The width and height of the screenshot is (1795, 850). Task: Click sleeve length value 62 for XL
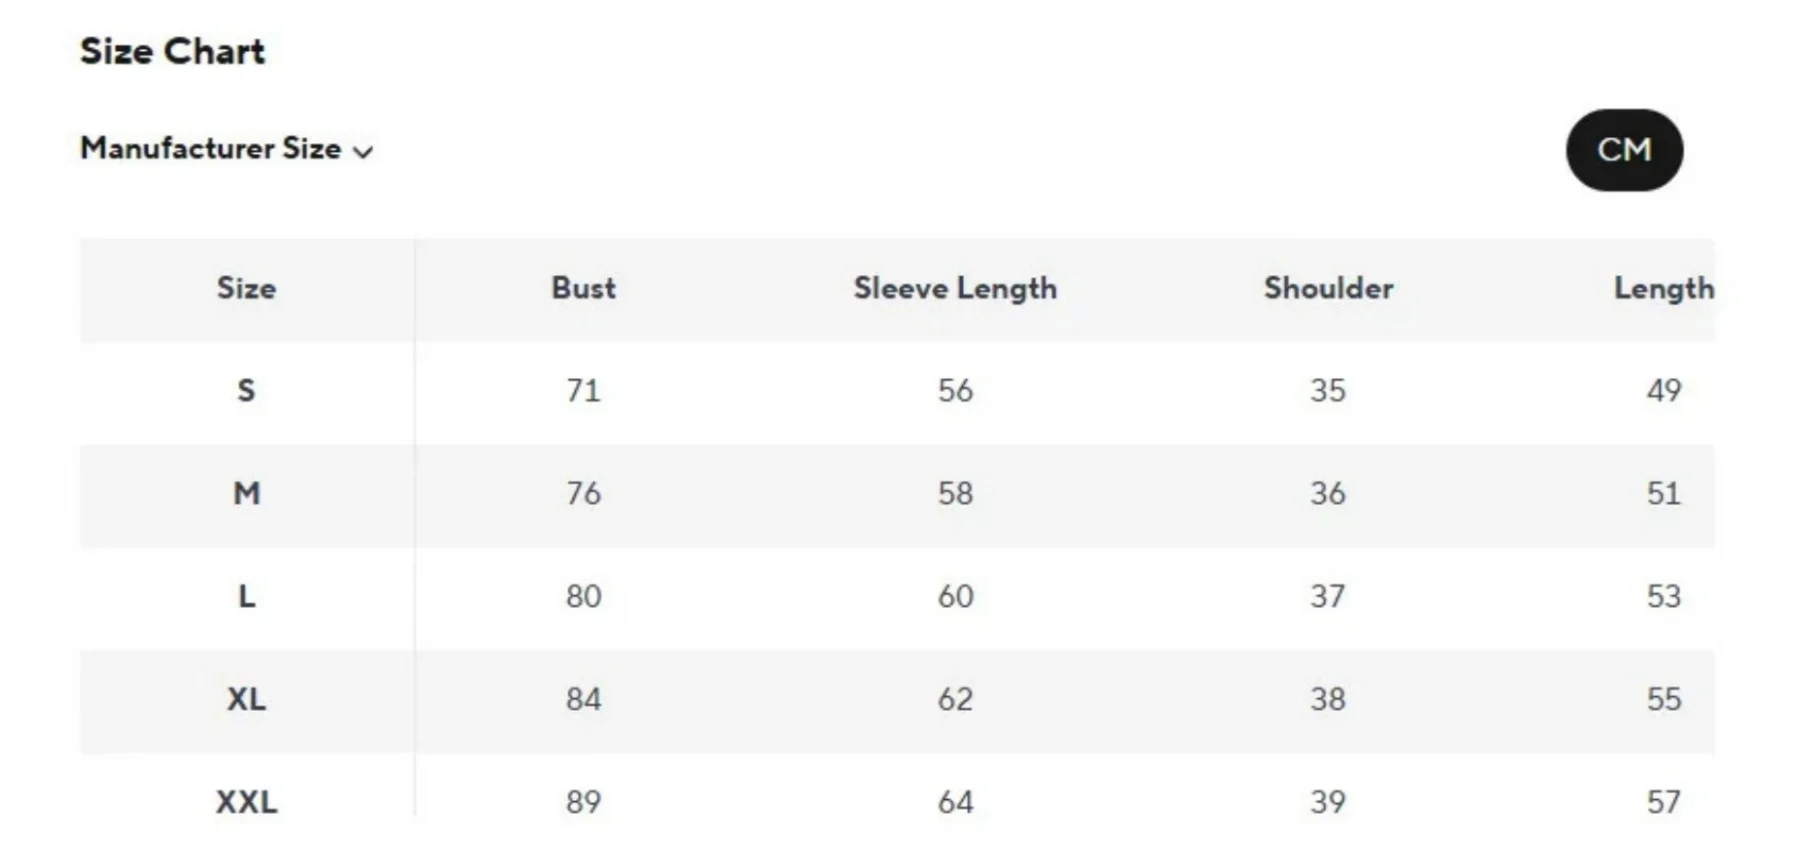click(x=955, y=699)
